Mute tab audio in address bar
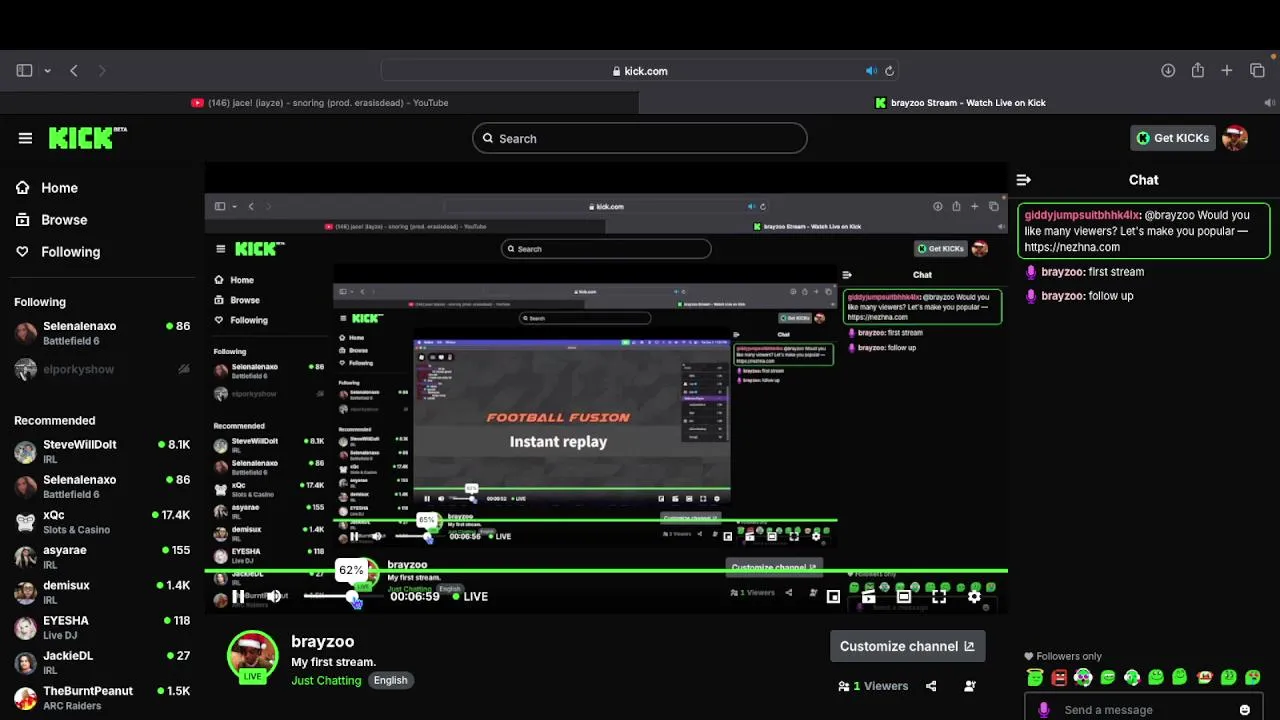 click(x=871, y=71)
